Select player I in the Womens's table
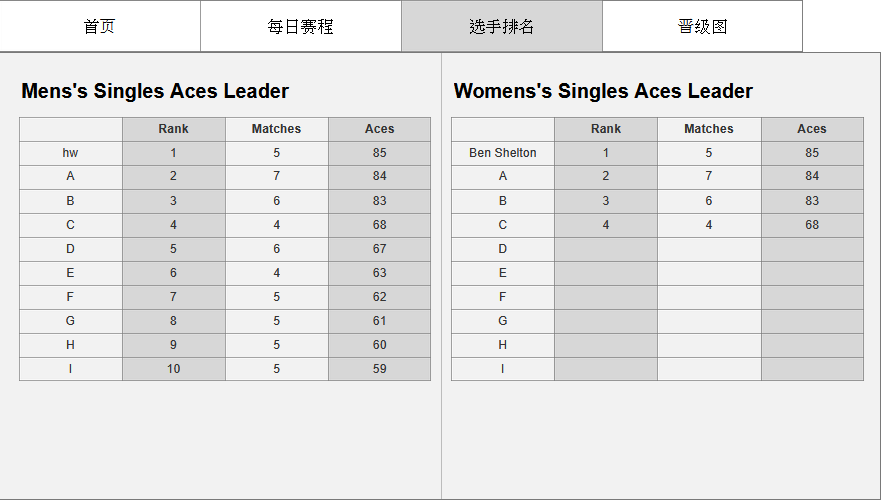 click(x=503, y=369)
